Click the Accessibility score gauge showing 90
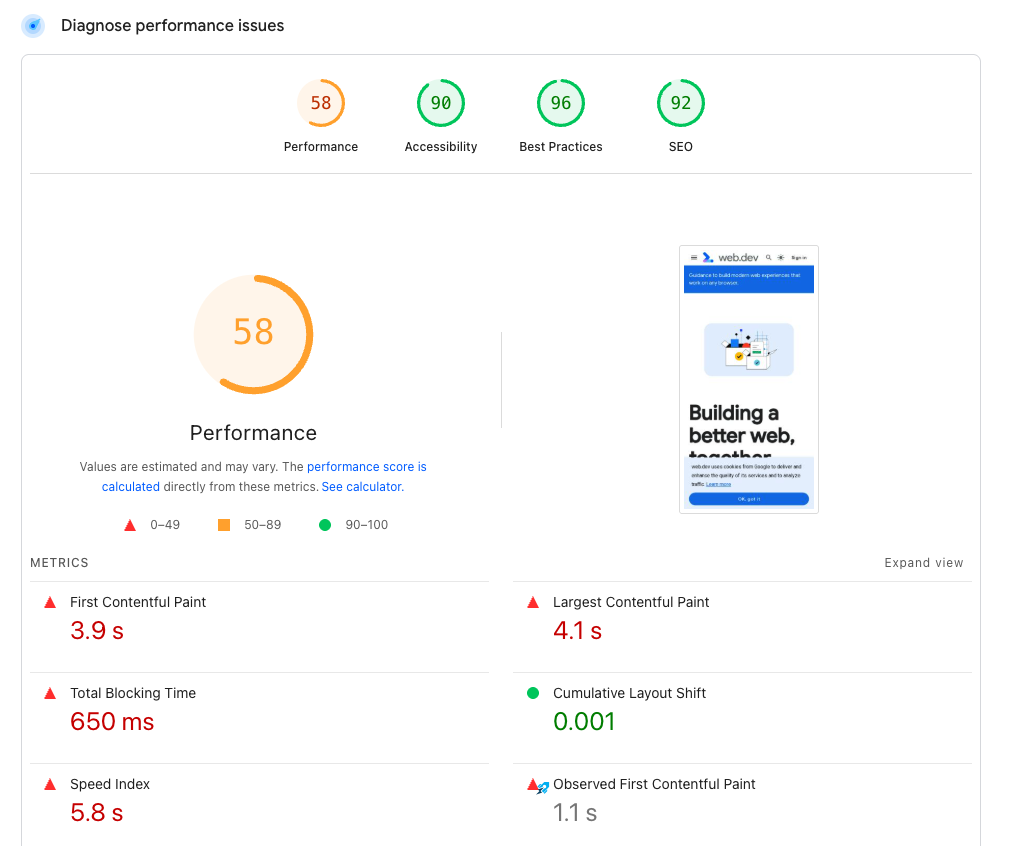1009x846 pixels. coord(441,102)
